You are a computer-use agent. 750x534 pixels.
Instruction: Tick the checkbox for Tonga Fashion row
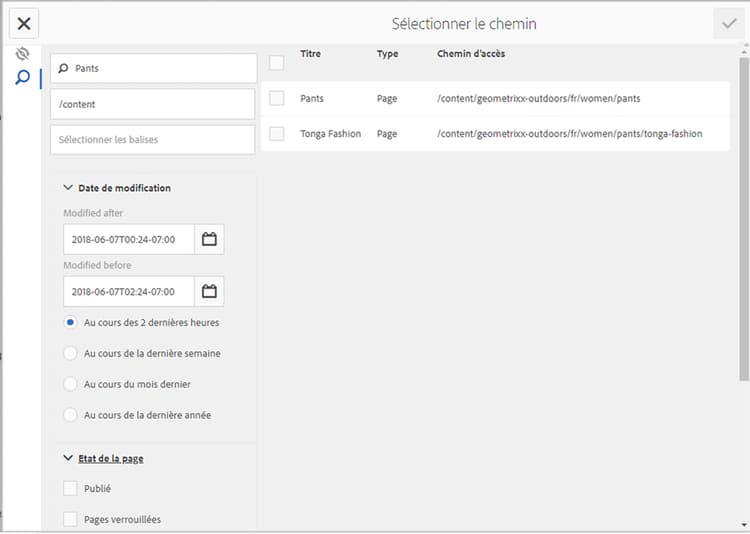277,133
